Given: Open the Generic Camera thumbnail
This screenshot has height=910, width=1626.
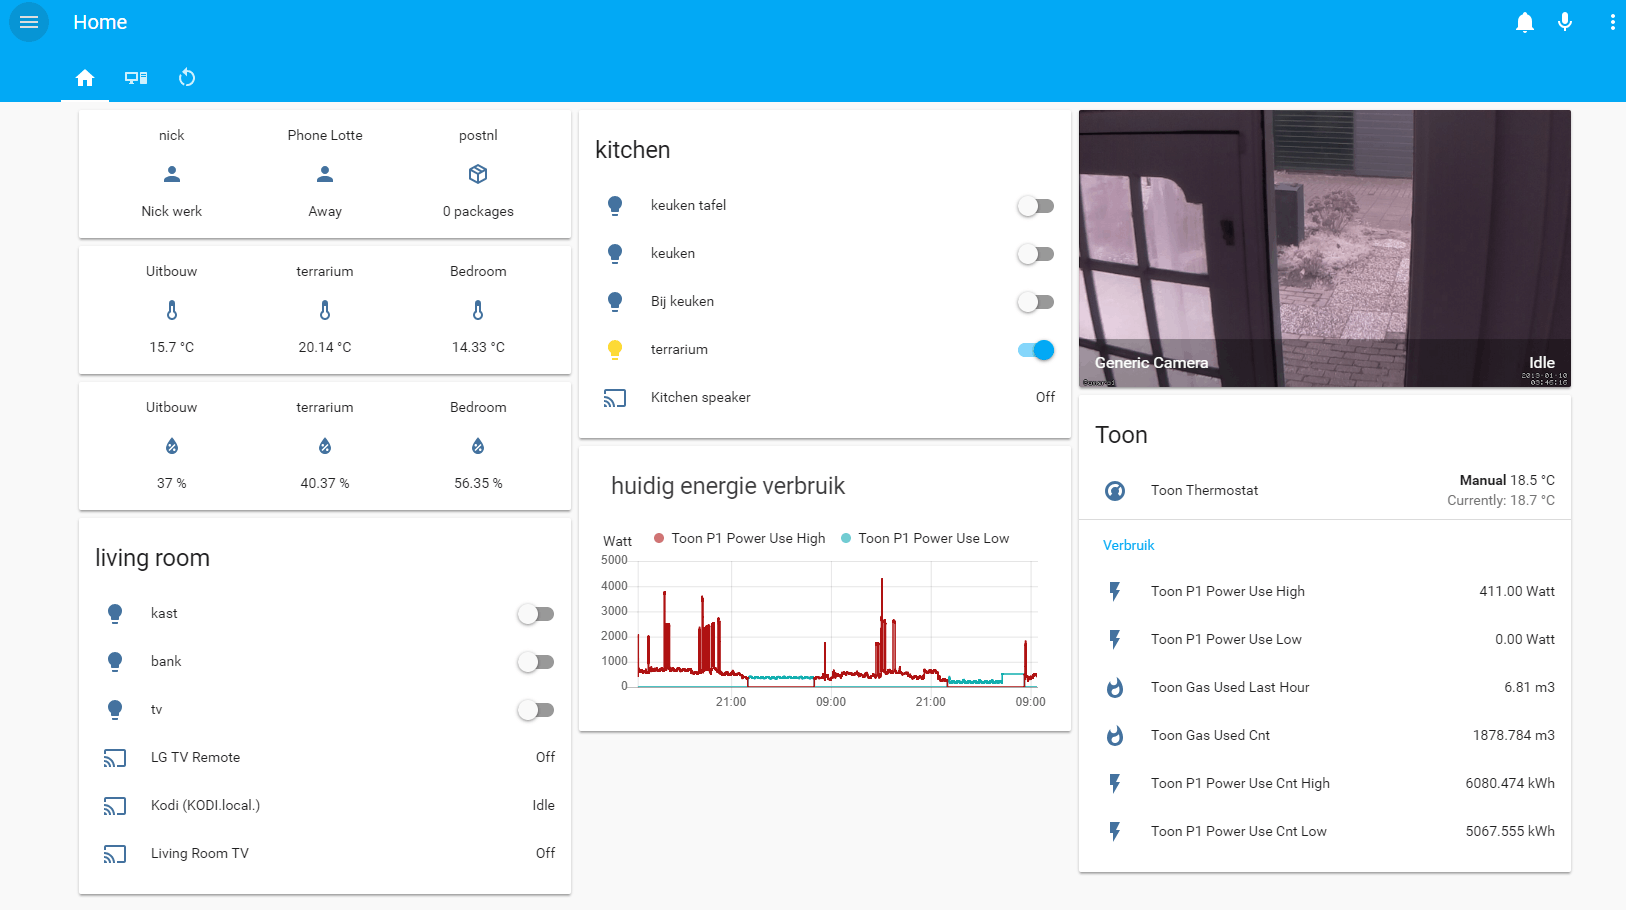Looking at the screenshot, I should coord(1325,248).
